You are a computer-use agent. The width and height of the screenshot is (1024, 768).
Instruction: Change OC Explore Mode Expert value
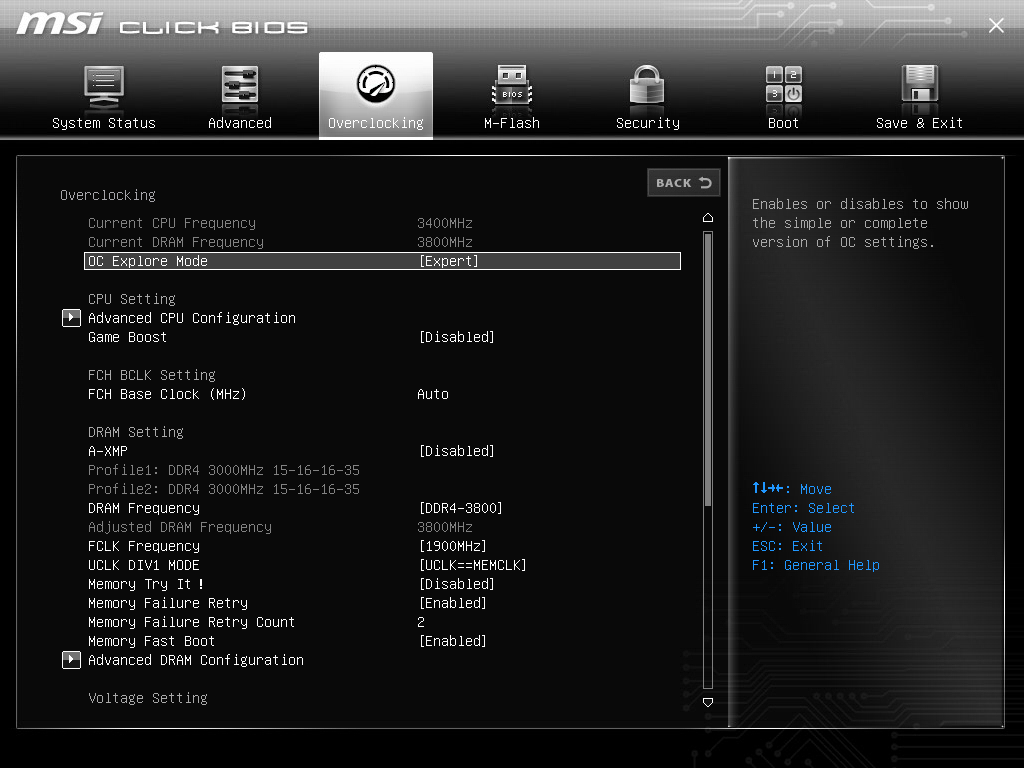[x=449, y=261]
